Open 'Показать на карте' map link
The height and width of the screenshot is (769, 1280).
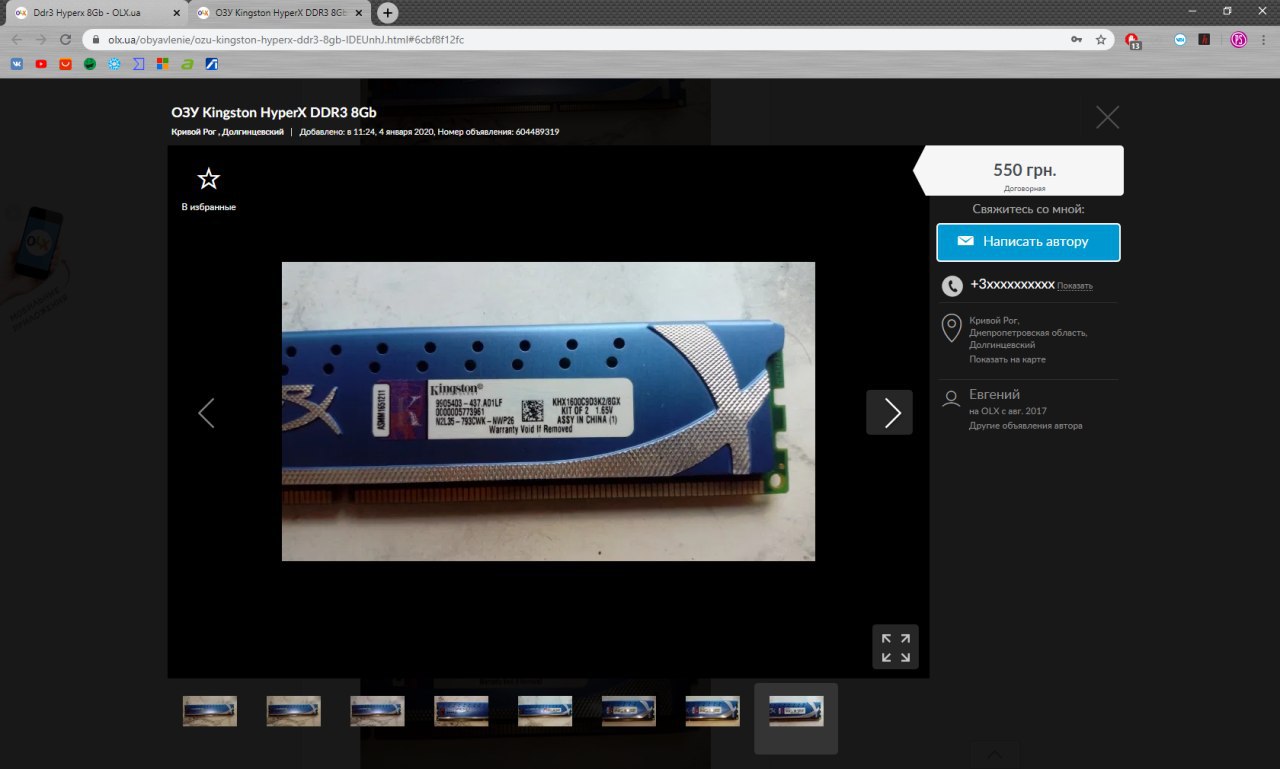[1007, 359]
